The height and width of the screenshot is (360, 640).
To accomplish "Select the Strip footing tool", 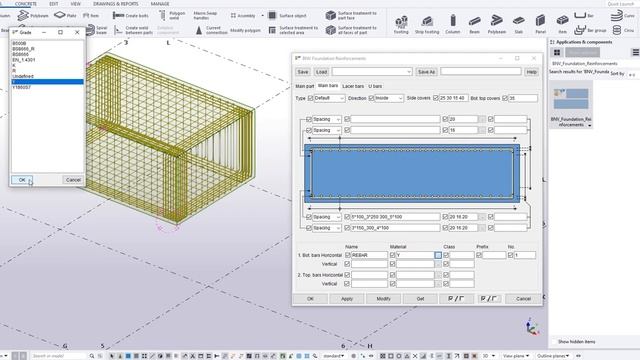I will coord(427,24).
